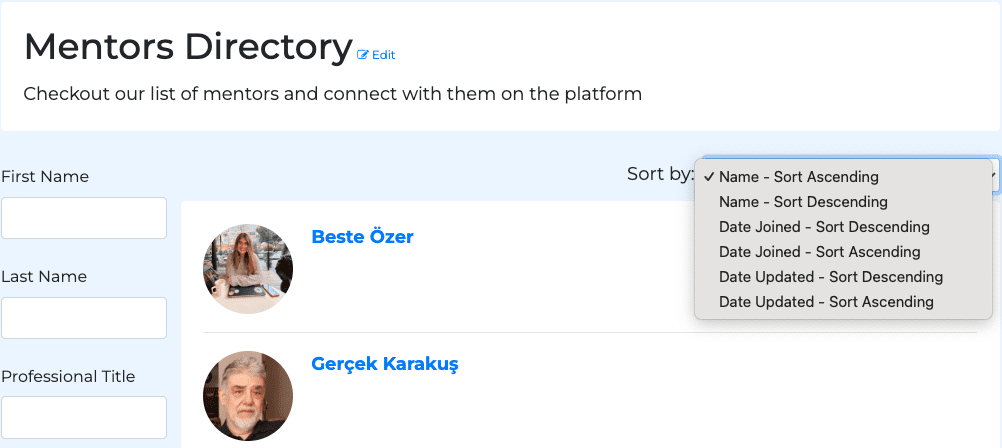Click the pencil icon beside Edit

tap(363, 55)
